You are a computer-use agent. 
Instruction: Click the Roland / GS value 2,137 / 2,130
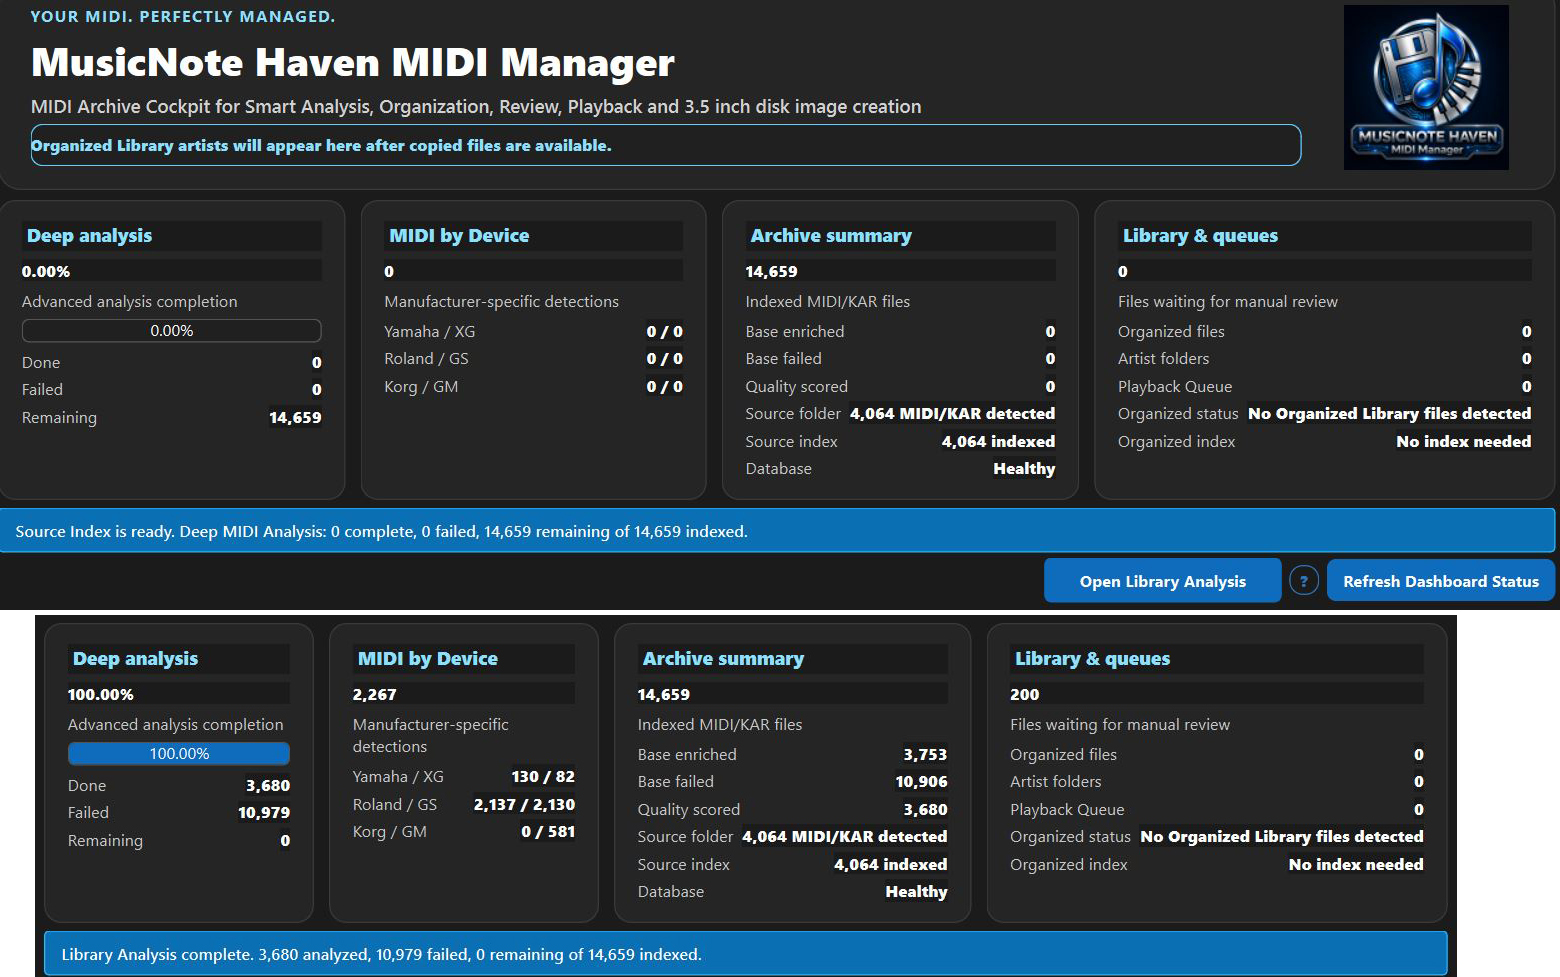point(524,805)
